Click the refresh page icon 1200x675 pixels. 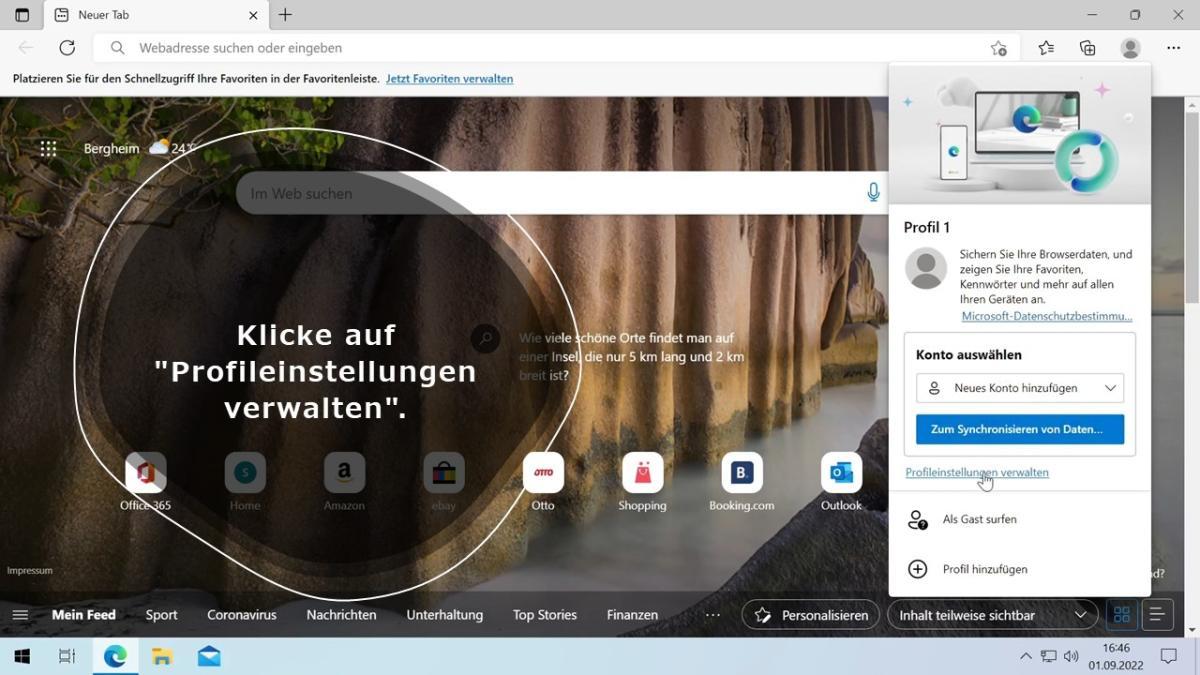pos(67,48)
